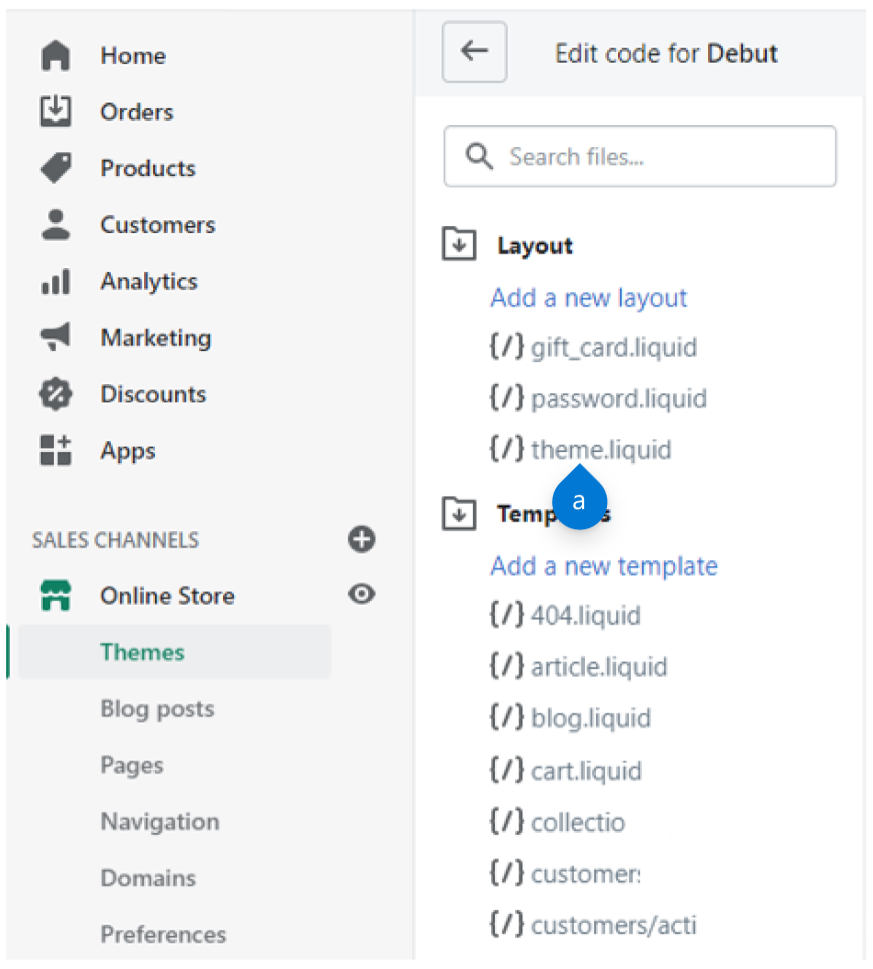Viewport: 873px width, 969px height.
Task: Focus the Search files field
Action: pyautogui.click(x=640, y=156)
